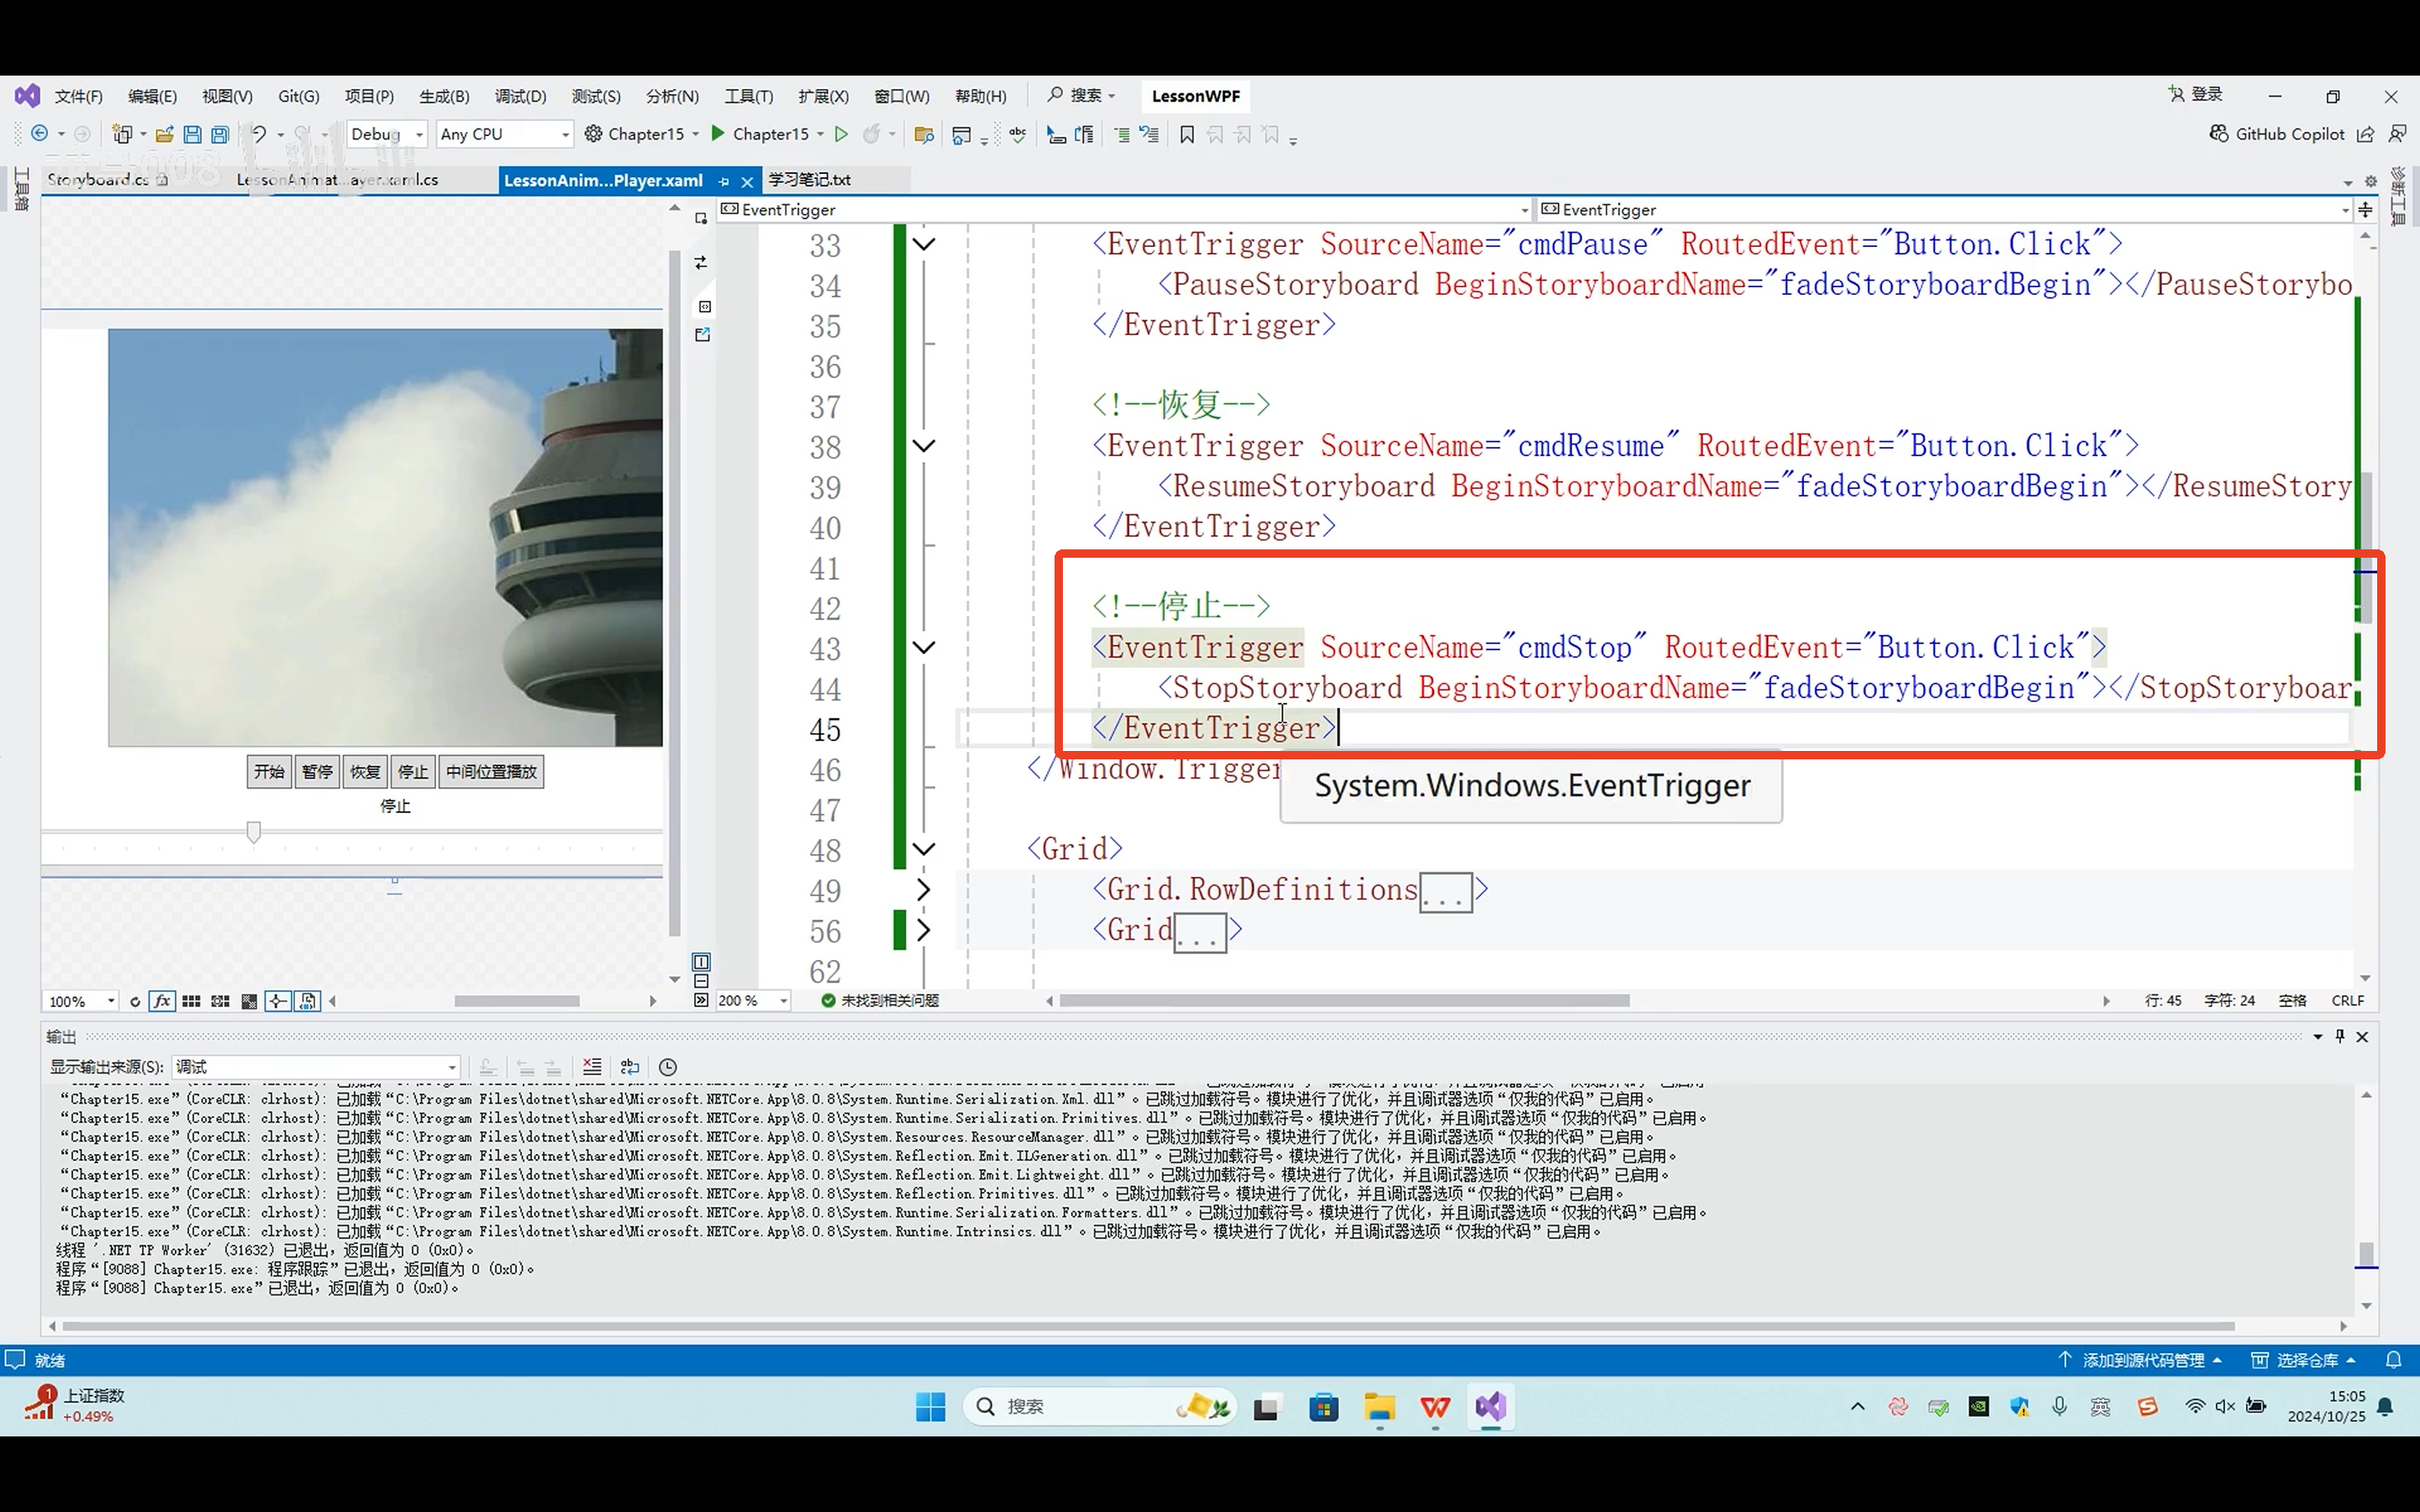The image size is (2420, 1512).
Task: Click the swap panes icon in designer splitter
Action: [x=701, y=263]
